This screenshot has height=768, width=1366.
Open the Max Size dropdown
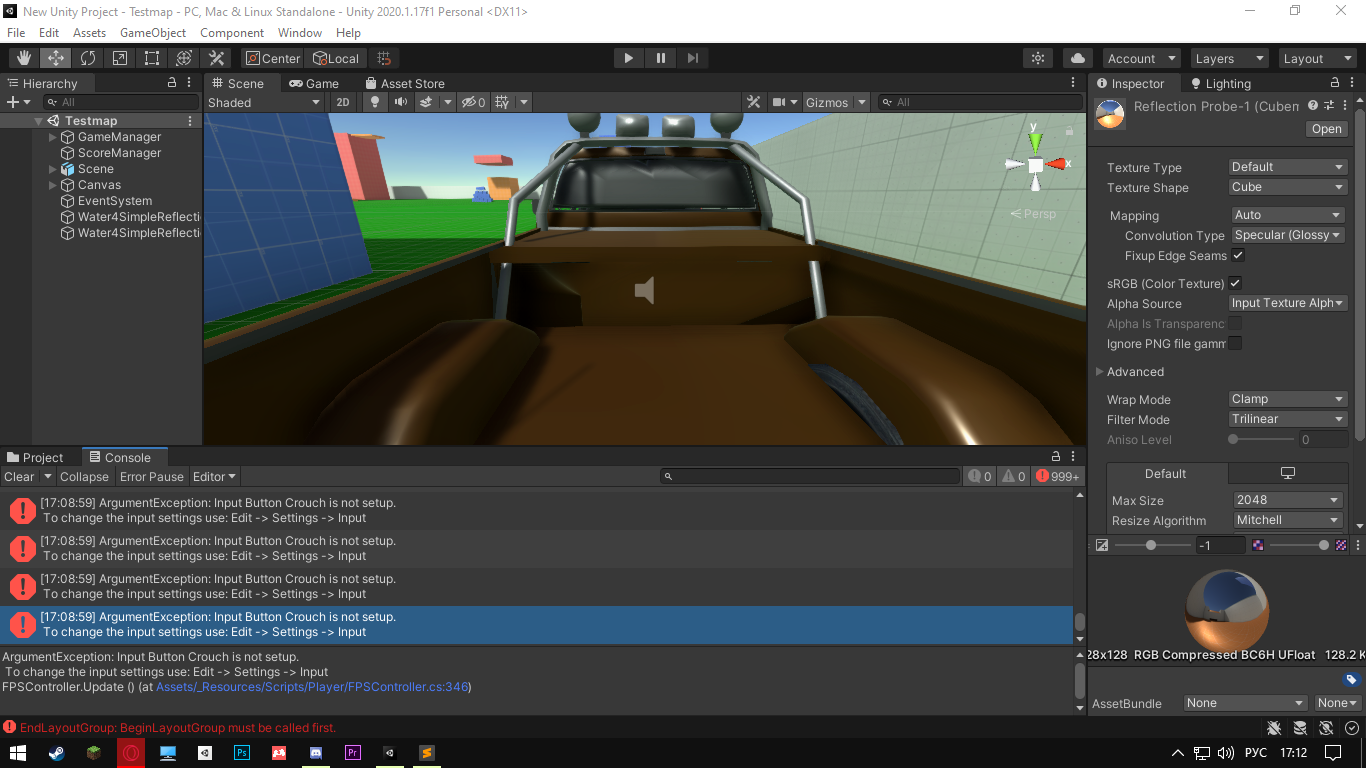pos(1287,500)
